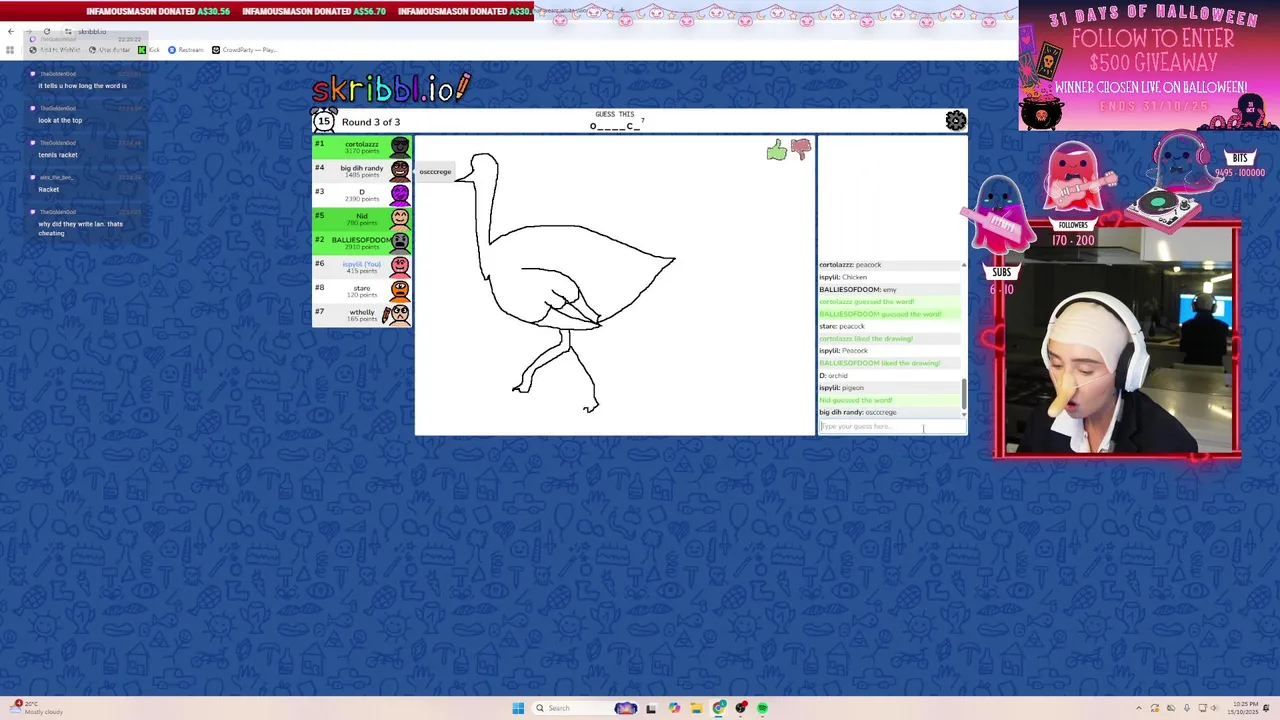Click overlay chat 'tennis racket' message
This screenshot has width=1280, height=720.
pos(58,155)
